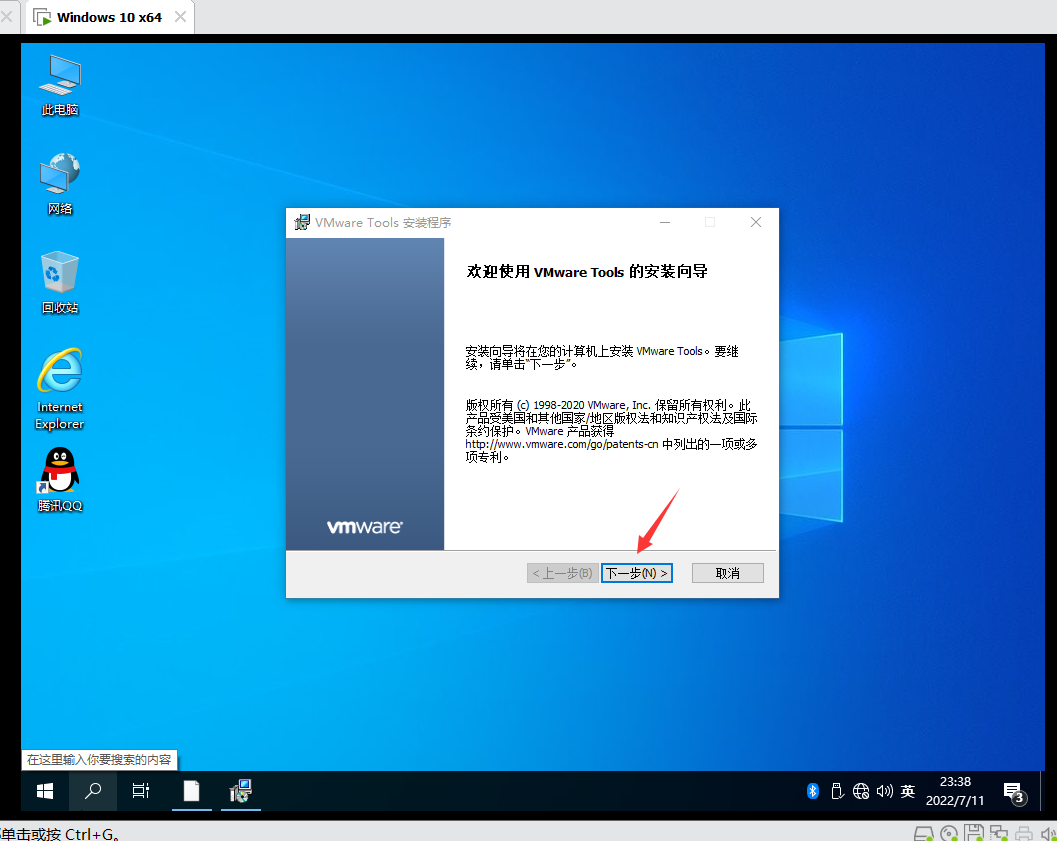Click the 下一步(N) button in the installer
The height and width of the screenshot is (841, 1057).
pos(636,573)
